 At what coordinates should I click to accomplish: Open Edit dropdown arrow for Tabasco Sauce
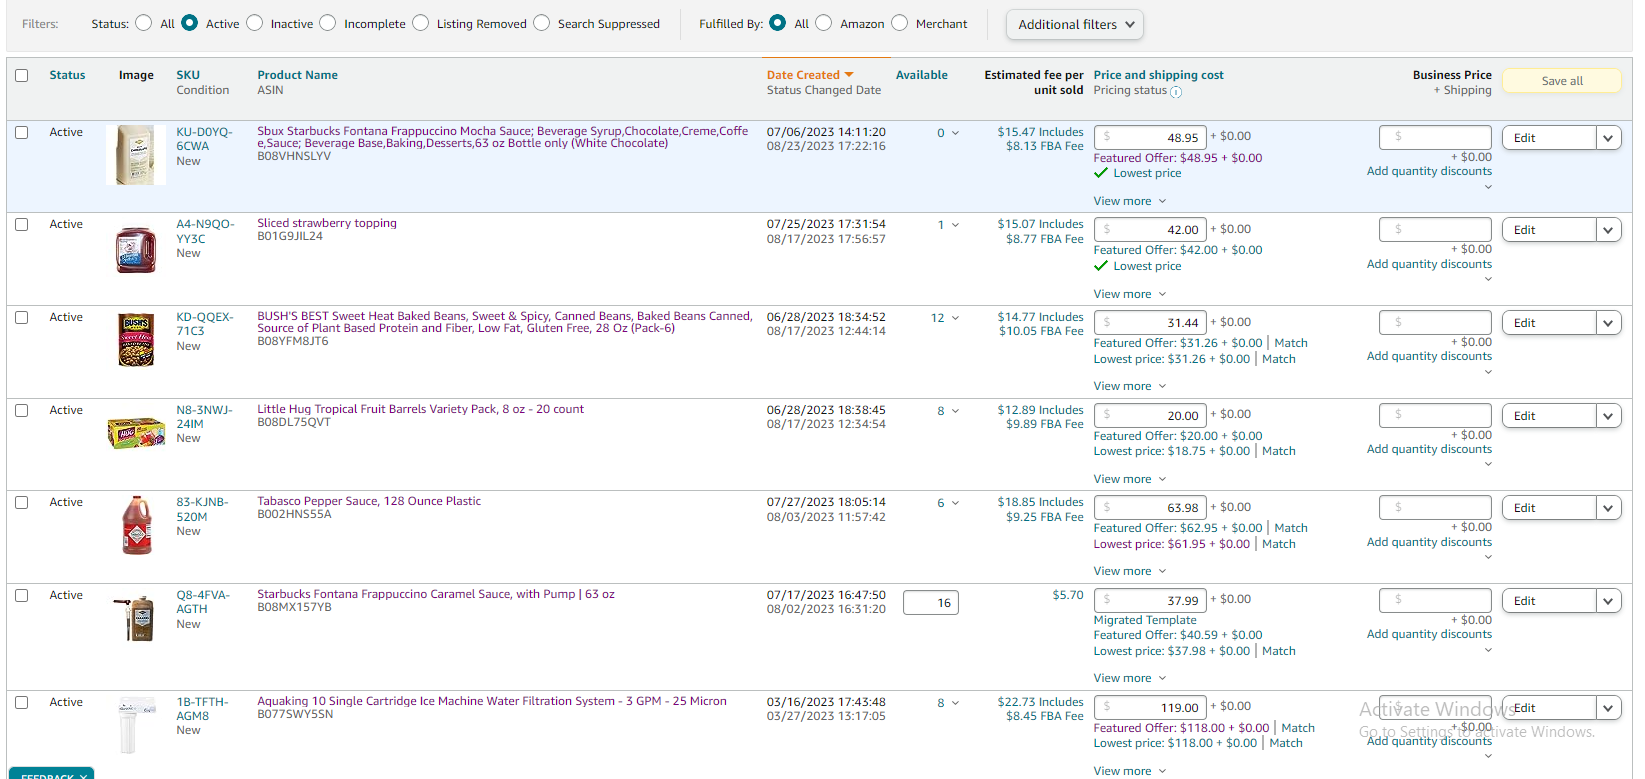pyautogui.click(x=1608, y=508)
